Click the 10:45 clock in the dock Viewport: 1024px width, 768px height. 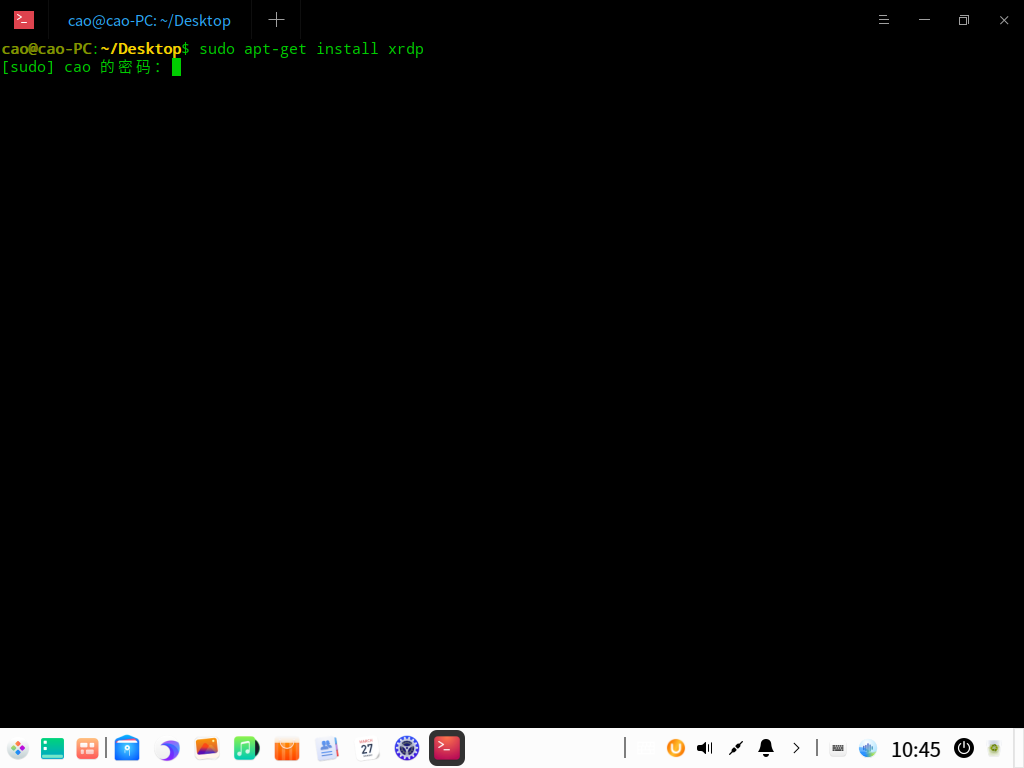click(916, 749)
